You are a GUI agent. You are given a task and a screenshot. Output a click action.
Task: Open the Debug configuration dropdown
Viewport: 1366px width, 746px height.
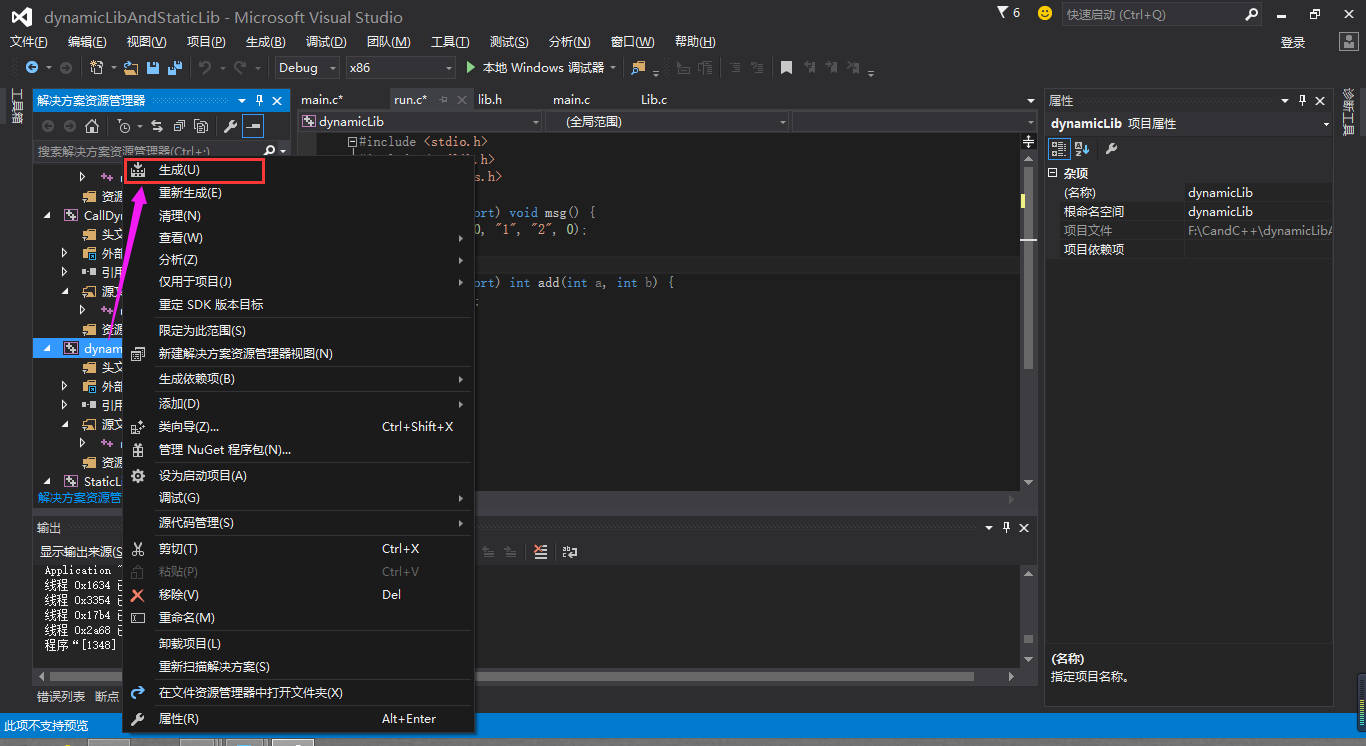309,68
